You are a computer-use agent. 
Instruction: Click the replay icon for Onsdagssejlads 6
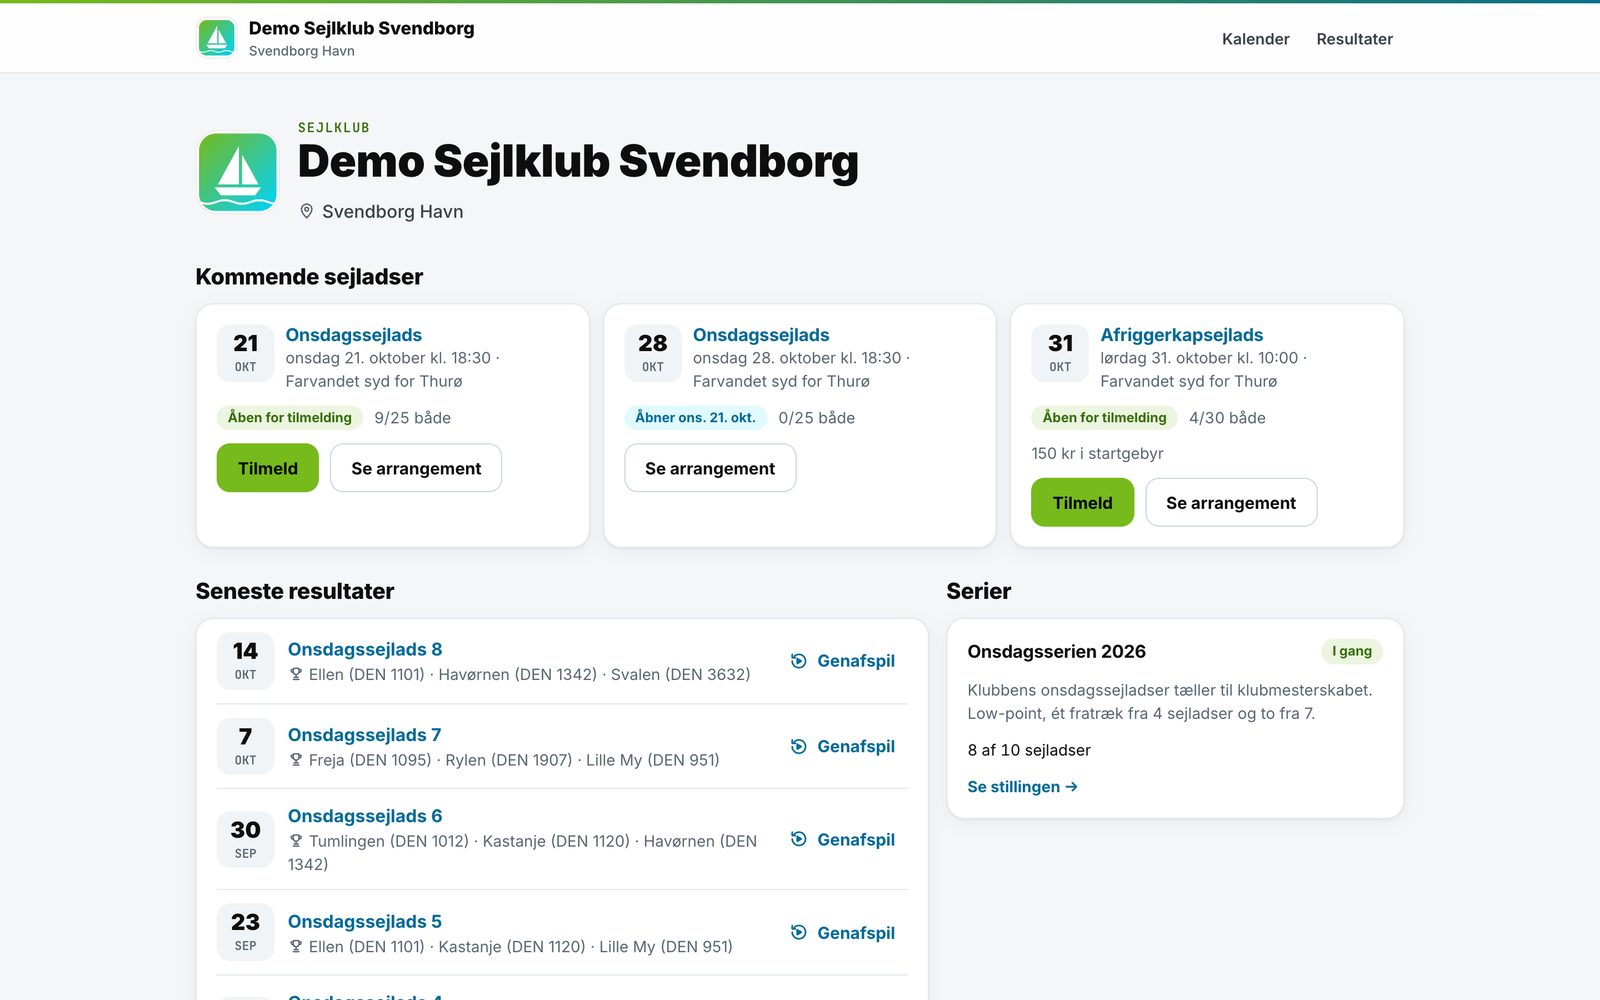(798, 839)
